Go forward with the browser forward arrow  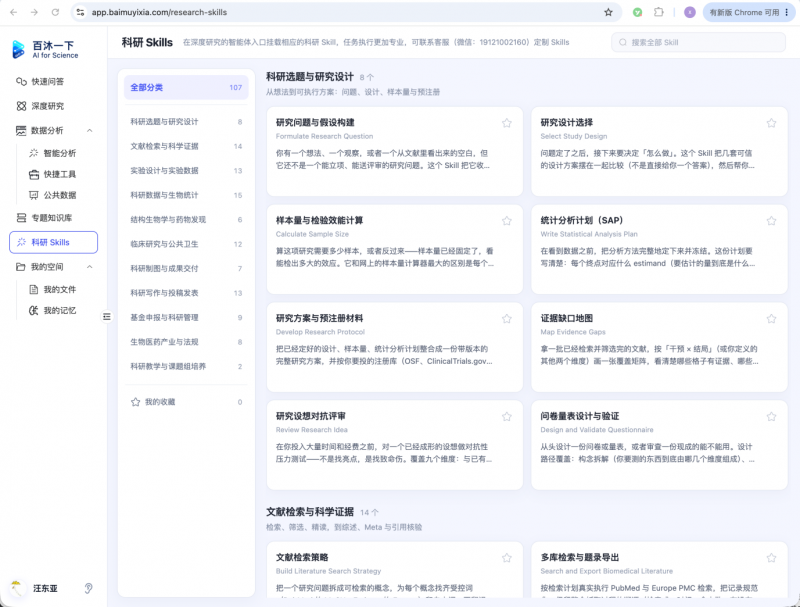click(x=34, y=12)
